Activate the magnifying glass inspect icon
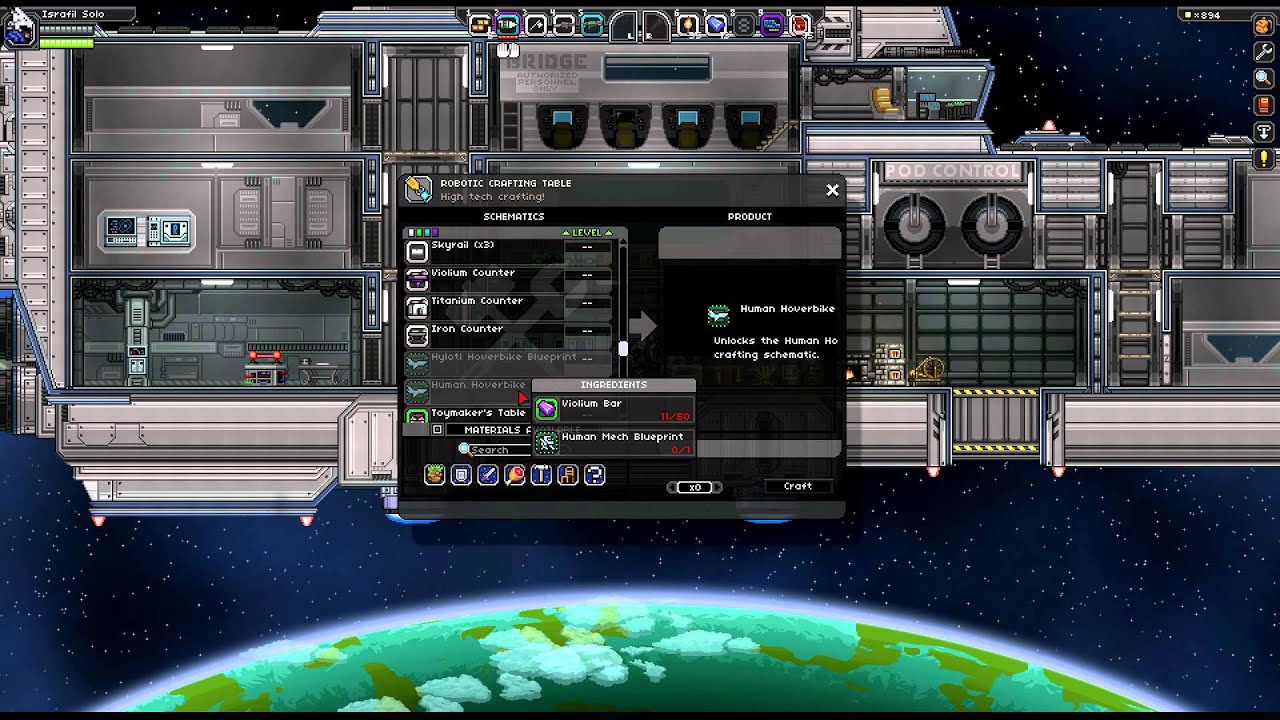This screenshot has height=720, width=1280. [x=1263, y=79]
